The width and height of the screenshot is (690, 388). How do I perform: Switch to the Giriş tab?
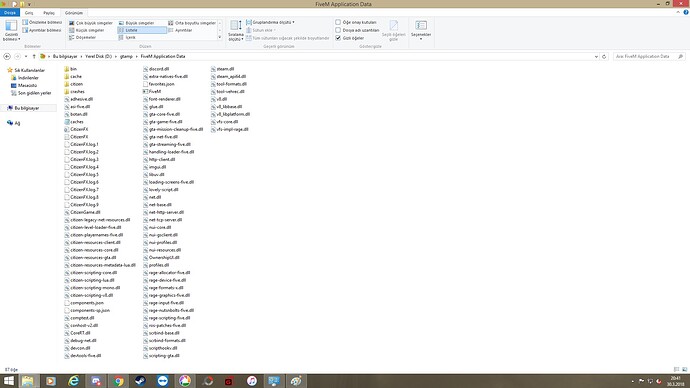tap(29, 13)
